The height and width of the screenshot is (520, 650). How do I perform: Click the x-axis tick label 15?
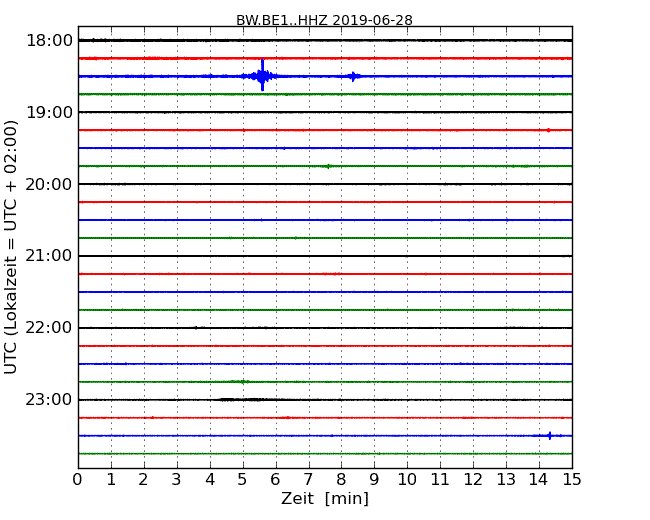point(572,480)
